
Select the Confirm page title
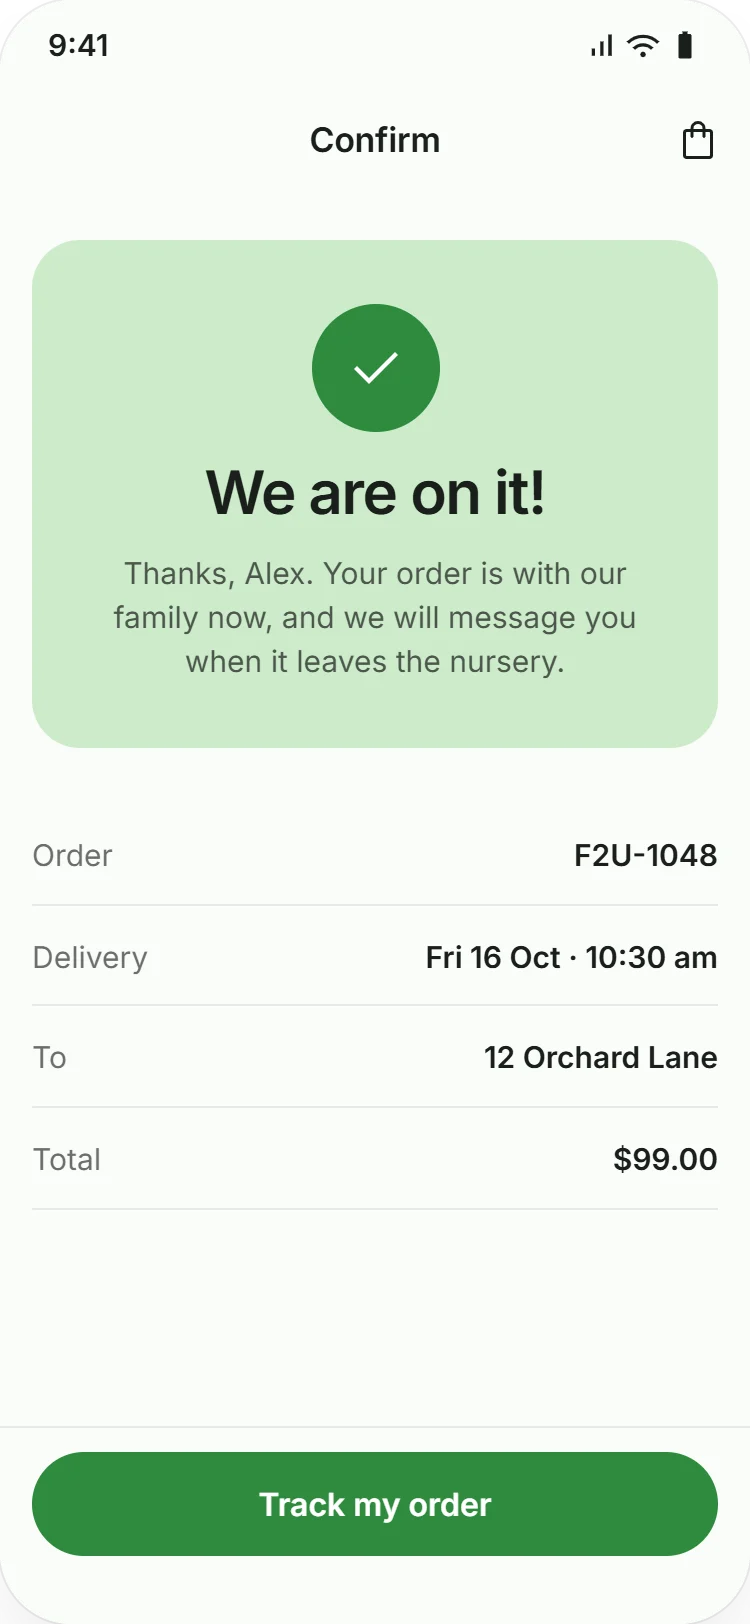375,140
